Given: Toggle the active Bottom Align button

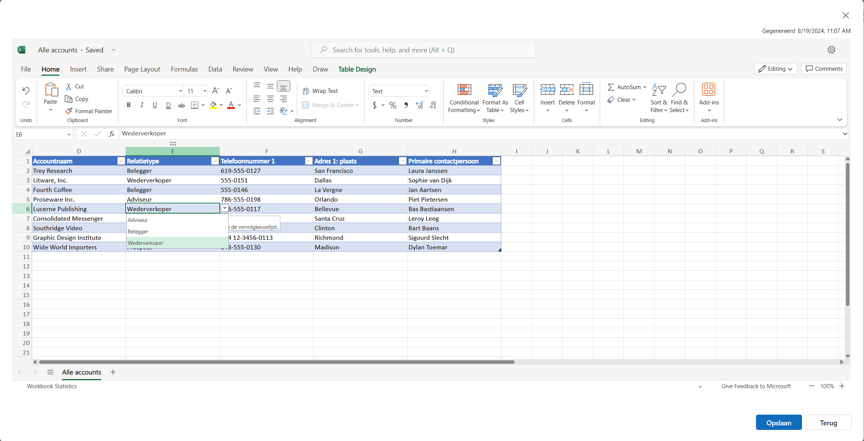Looking at the screenshot, I should point(283,85).
